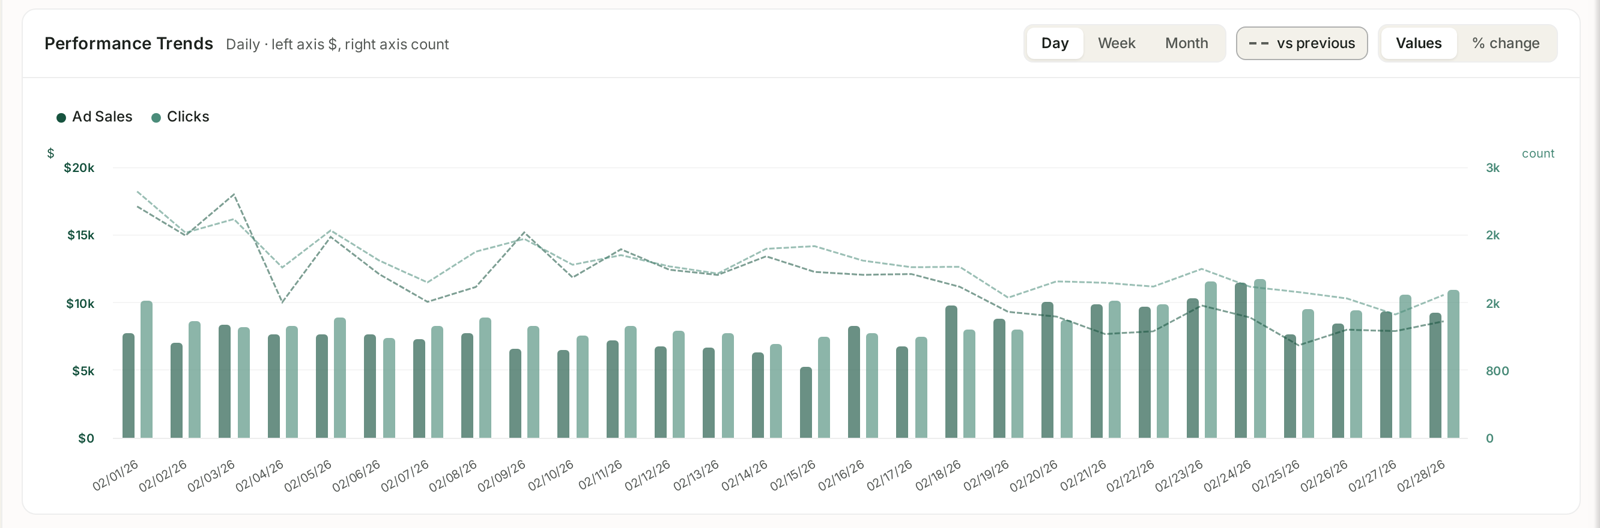Viewport: 1600px width, 528px height.
Task: Click the $15k left axis label
Action: pyautogui.click(x=81, y=235)
